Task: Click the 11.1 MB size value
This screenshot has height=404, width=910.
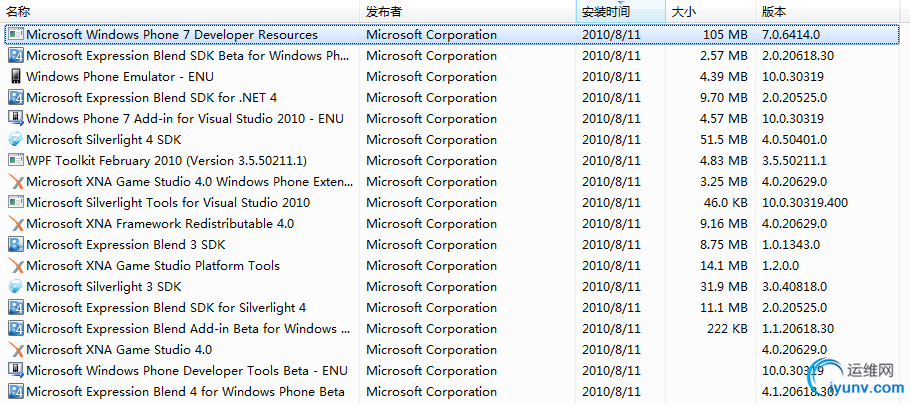Action: [x=724, y=307]
